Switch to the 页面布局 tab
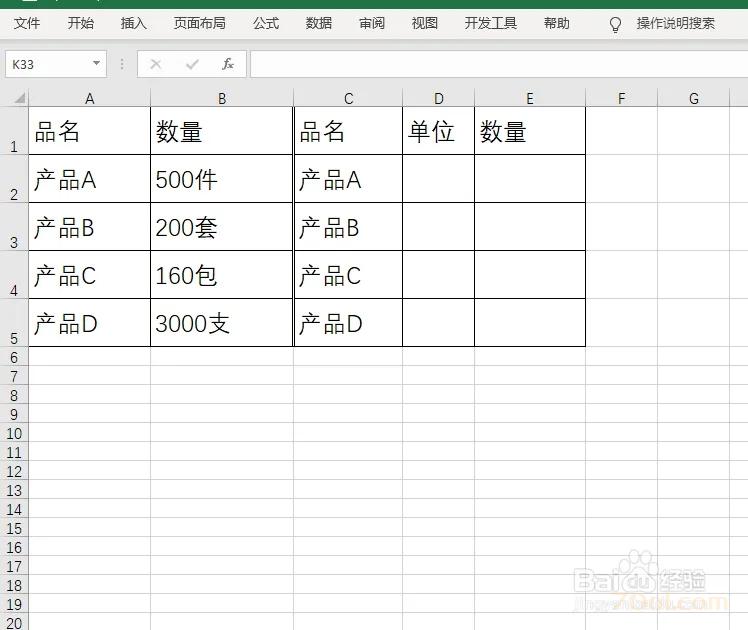 pos(199,23)
